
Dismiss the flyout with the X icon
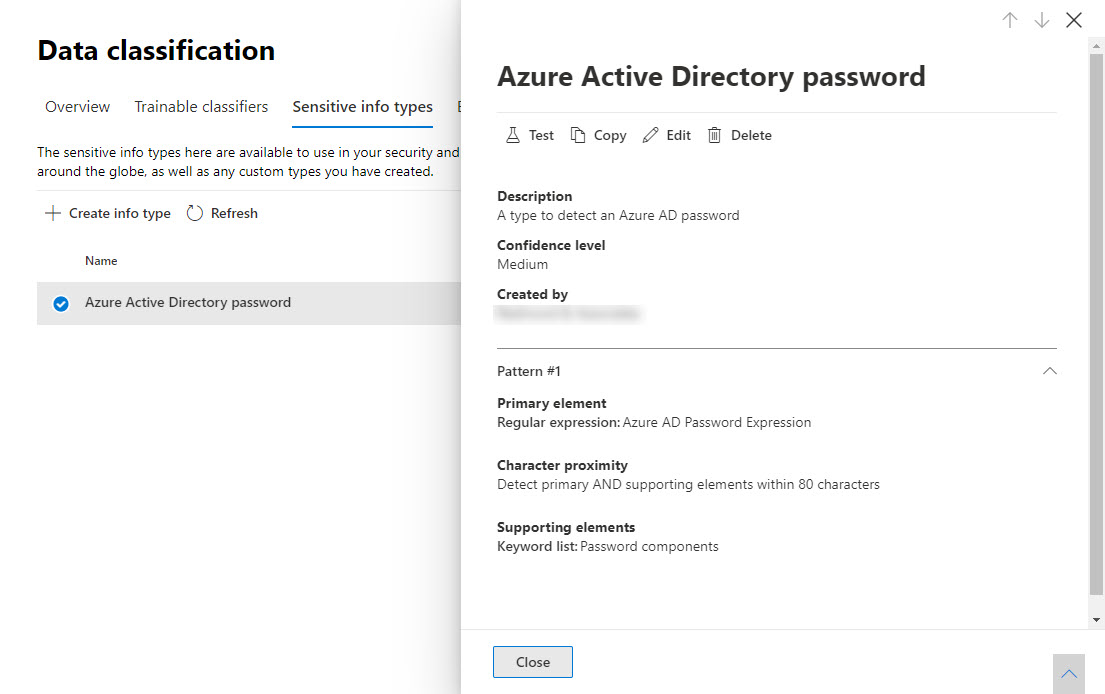[x=1074, y=20]
